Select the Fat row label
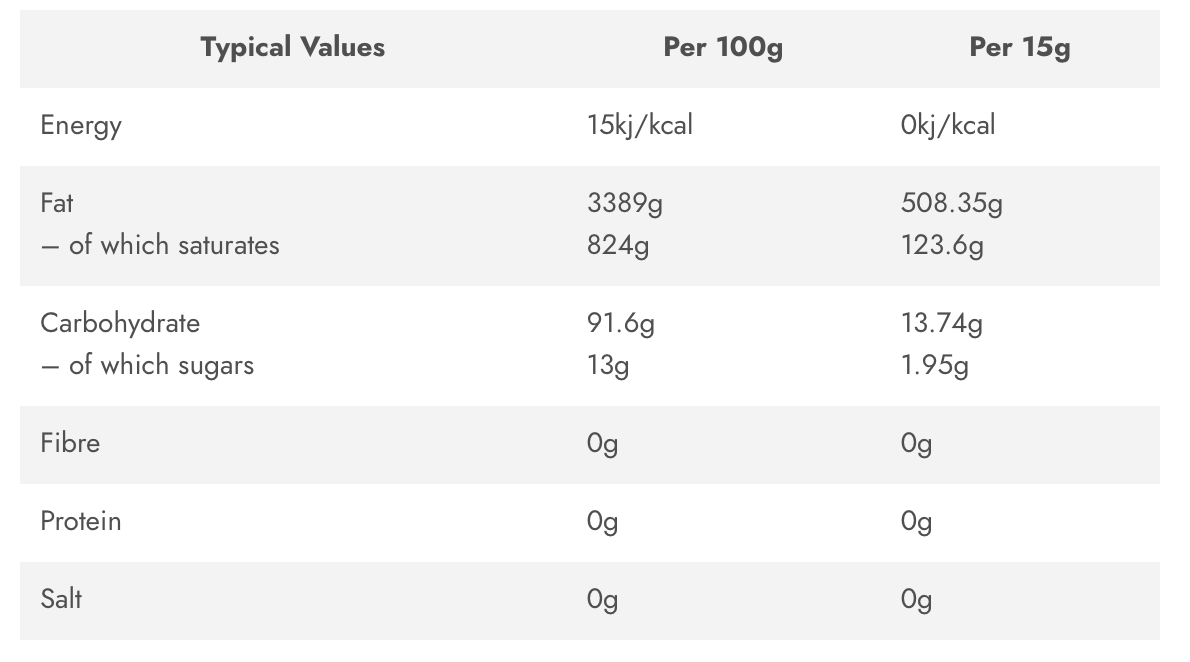The image size is (1190, 662). tap(57, 203)
